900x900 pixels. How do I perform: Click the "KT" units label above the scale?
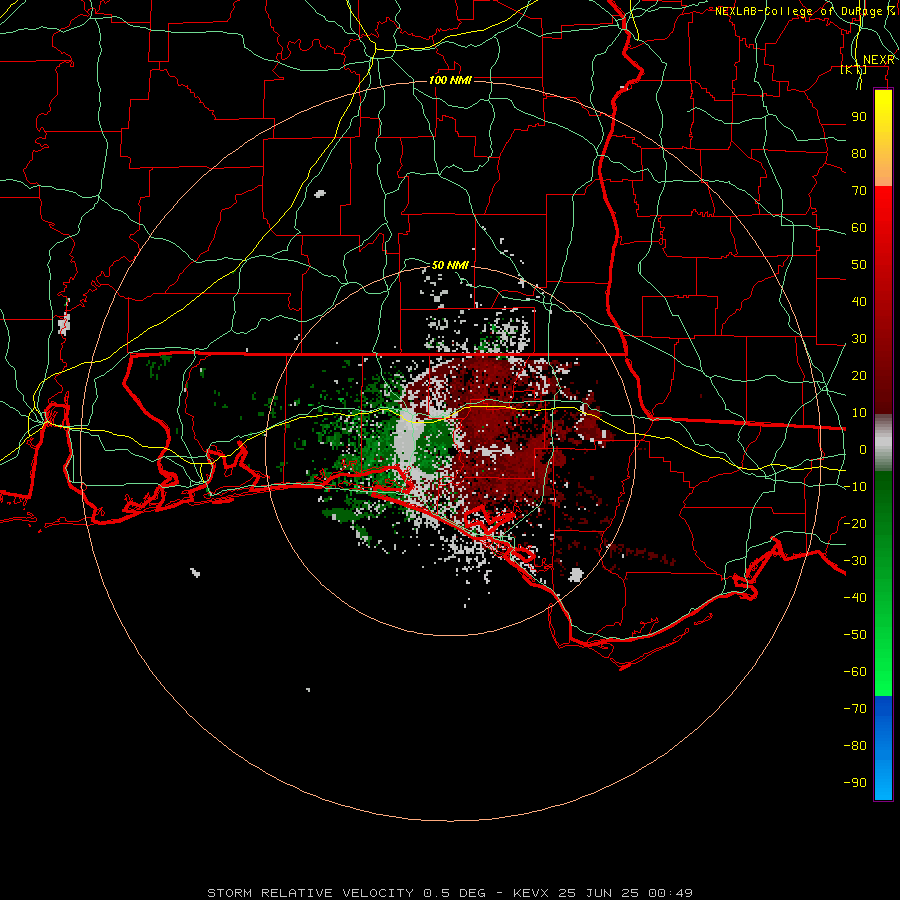(x=854, y=69)
